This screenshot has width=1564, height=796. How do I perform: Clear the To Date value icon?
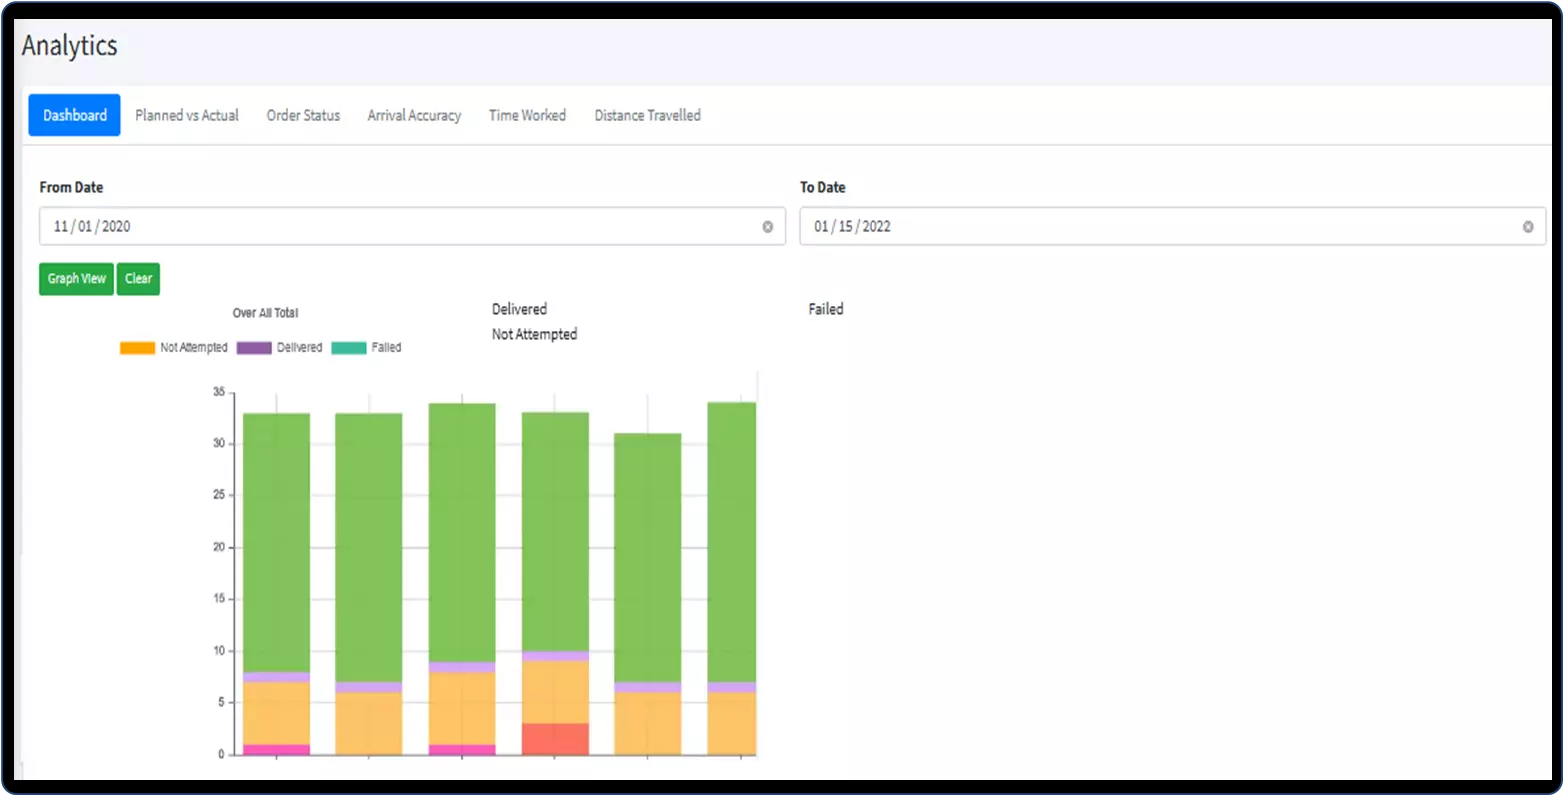pyautogui.click(x=1528, y=227)
